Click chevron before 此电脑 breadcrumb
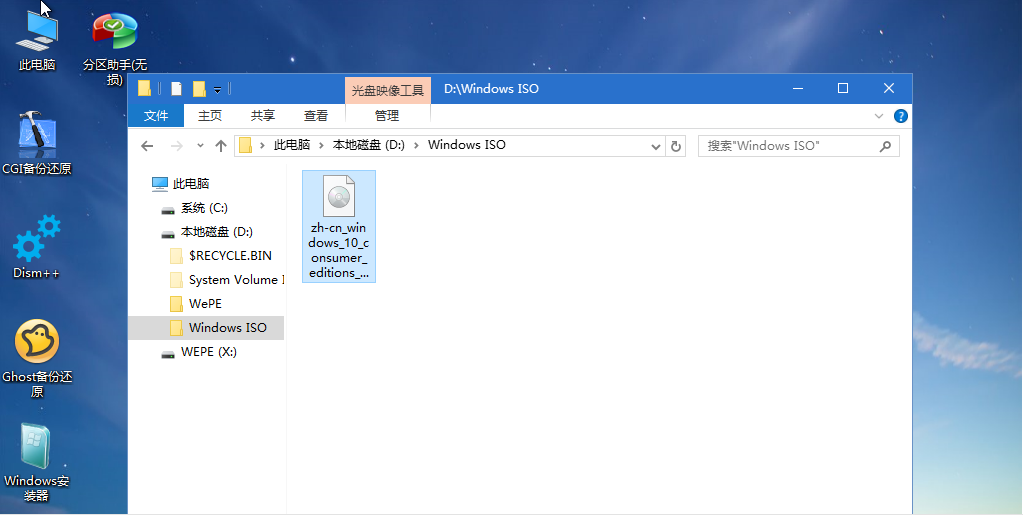 click(263, 145)
